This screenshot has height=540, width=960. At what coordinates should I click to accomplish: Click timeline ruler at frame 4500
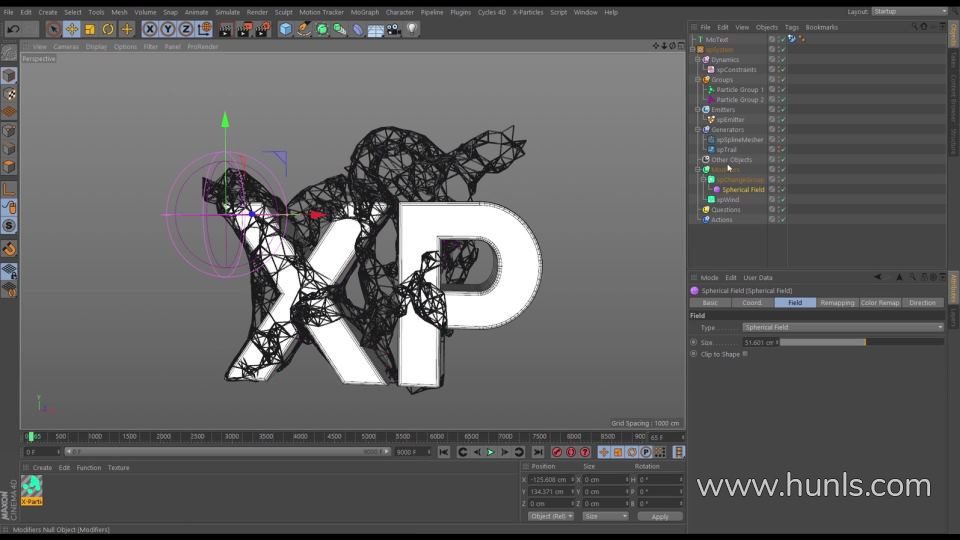[334, 437]
